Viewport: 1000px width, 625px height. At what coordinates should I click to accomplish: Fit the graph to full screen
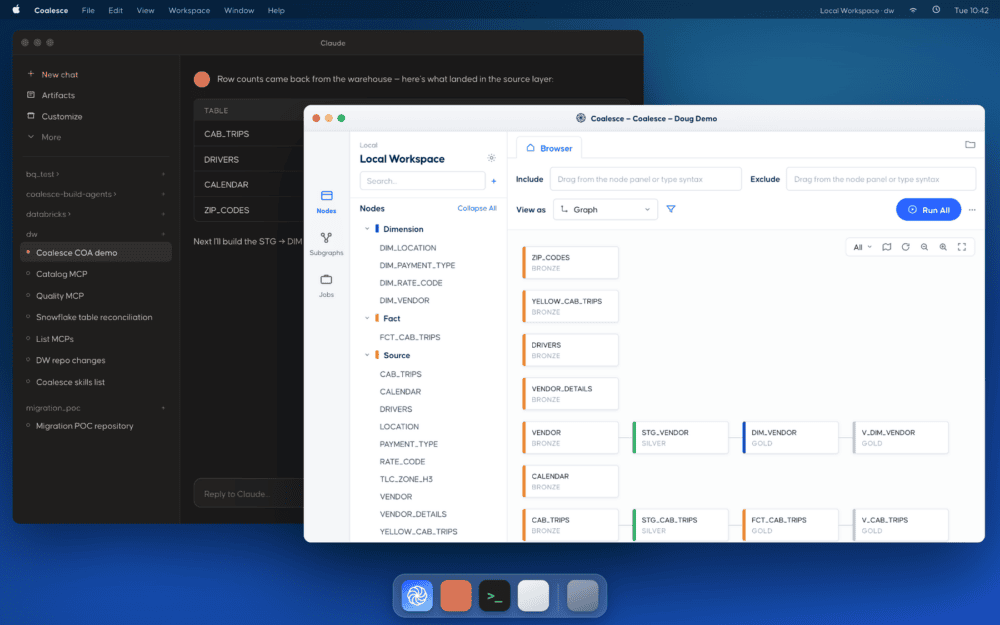(x=962, y=247)
